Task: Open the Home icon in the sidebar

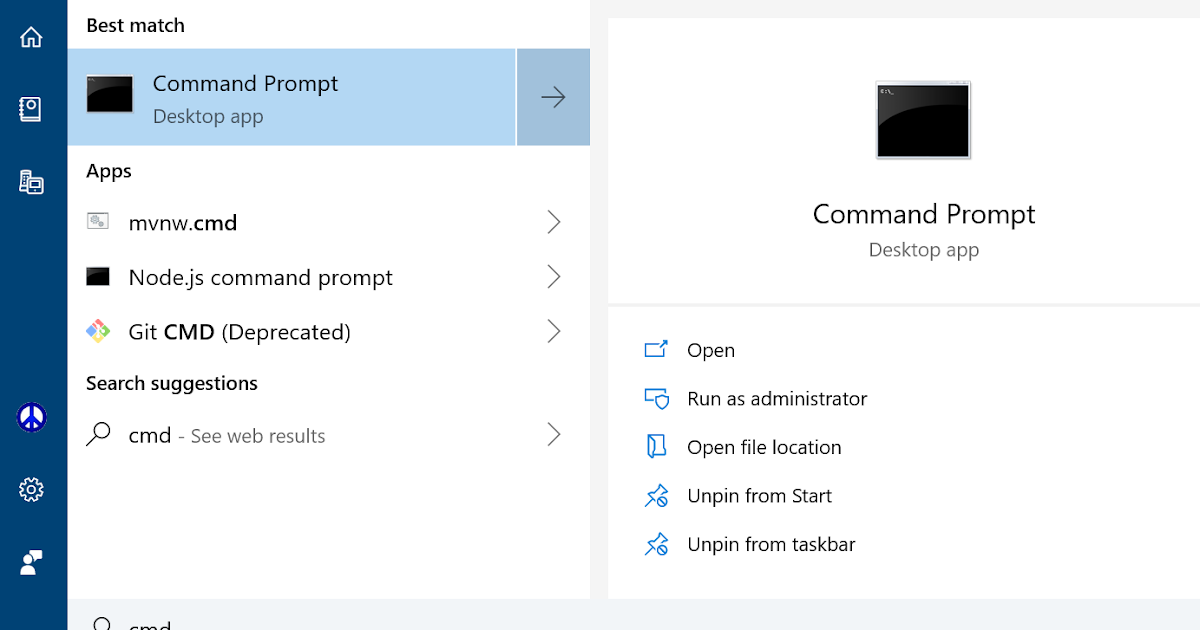Action: (31, 36)
